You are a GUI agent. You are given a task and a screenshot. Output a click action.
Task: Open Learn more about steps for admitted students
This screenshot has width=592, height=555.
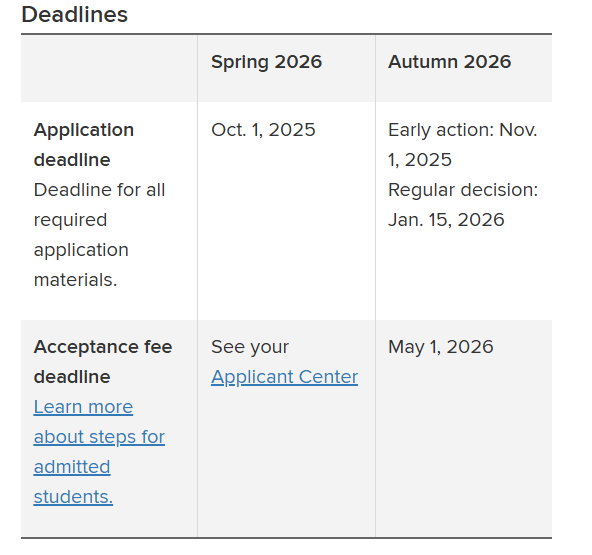[x=99, y=452]
